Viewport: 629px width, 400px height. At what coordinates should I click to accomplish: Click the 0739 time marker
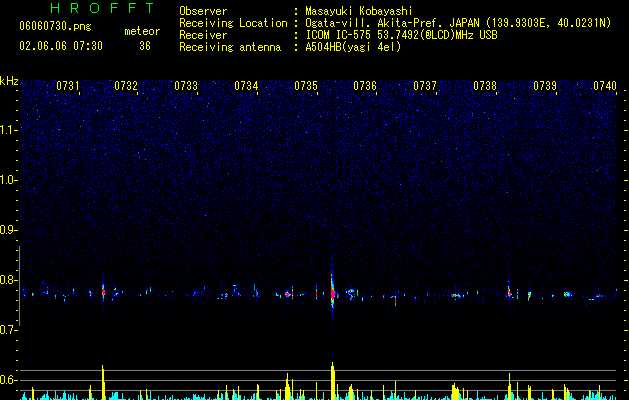545,86
